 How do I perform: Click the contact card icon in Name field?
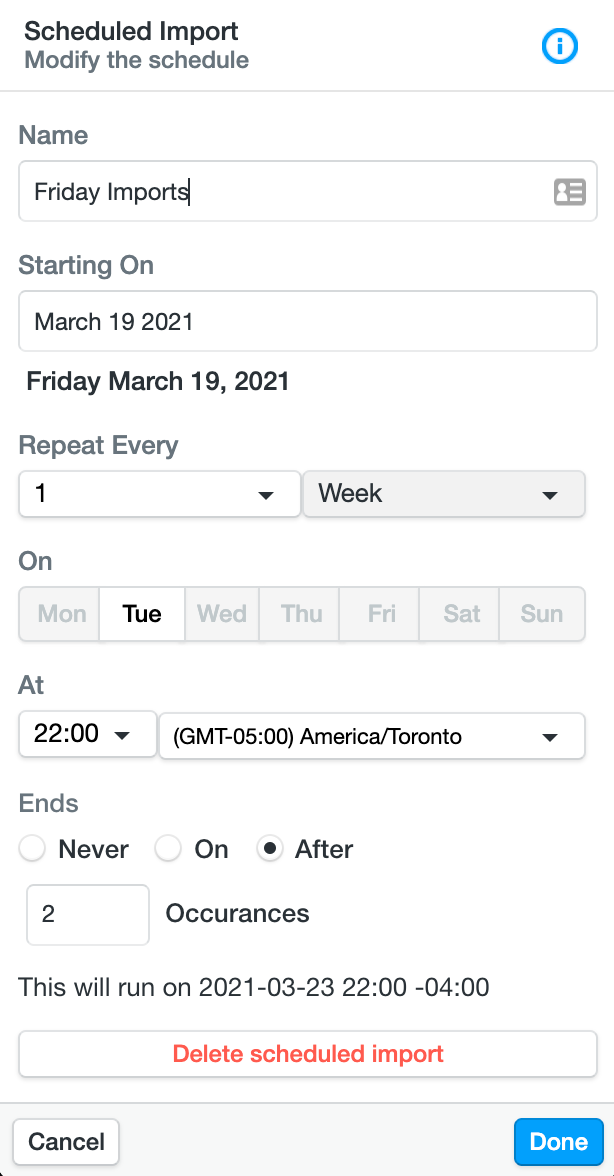[x=569, y=192]
